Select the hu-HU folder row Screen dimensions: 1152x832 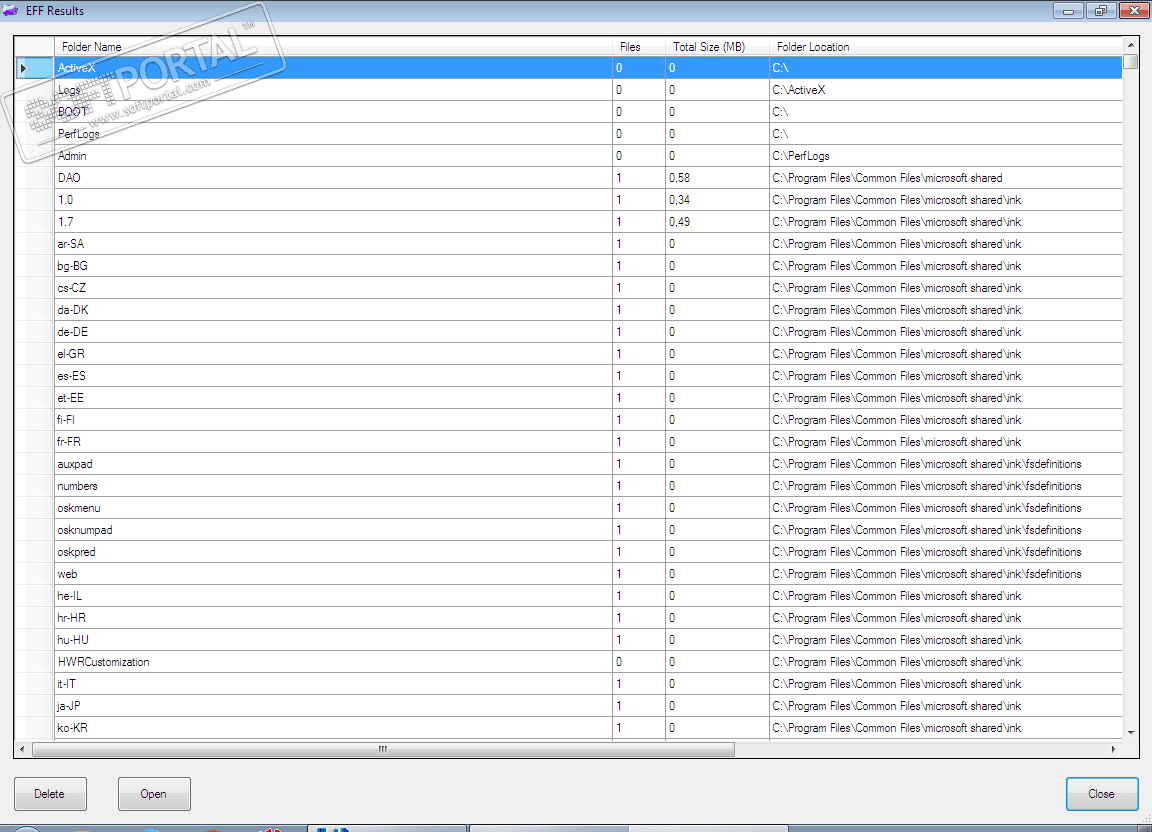569,641
